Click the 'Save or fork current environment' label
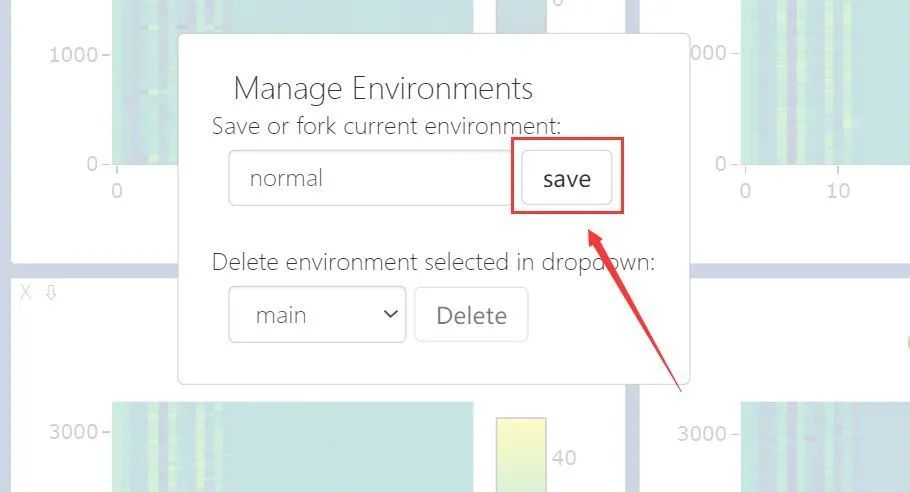The height and width of the screenshot is (492, 910). coord(387,125)
